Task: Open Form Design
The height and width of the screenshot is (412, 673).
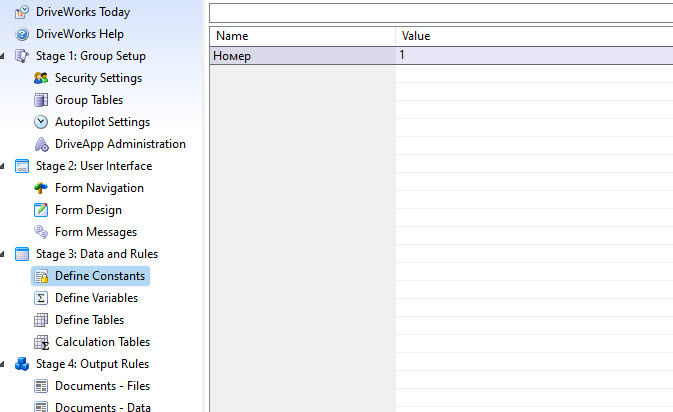Action: (x=88, y=210)
